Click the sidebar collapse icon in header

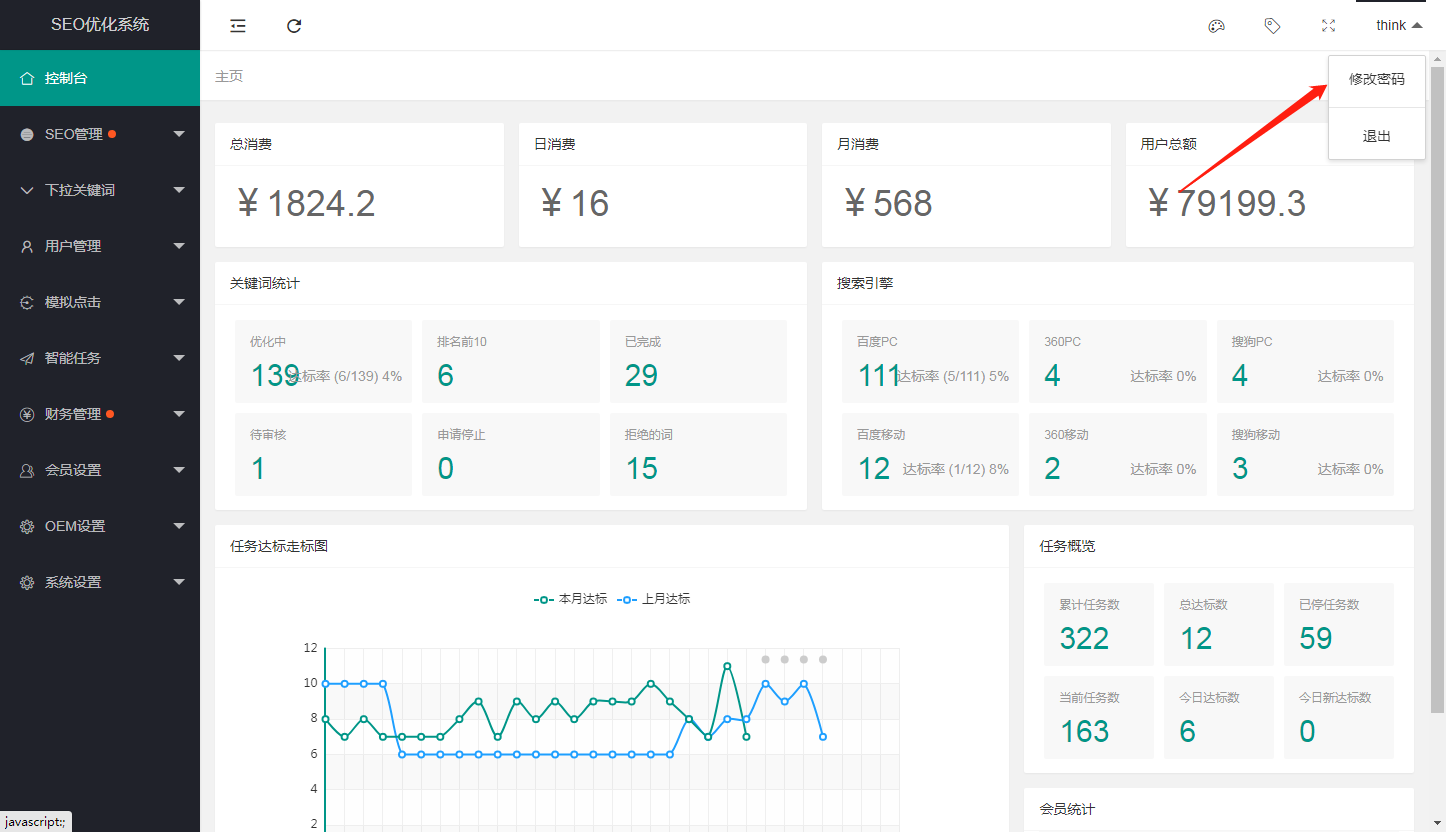click(238, 26)
